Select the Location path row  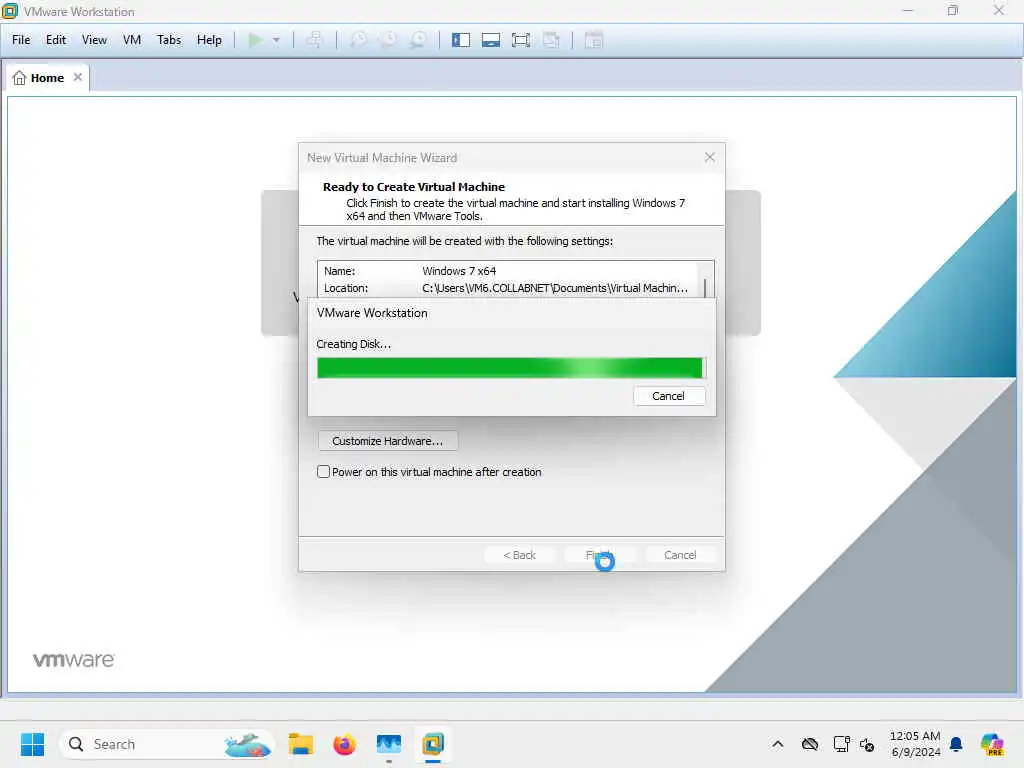(507, 288)
